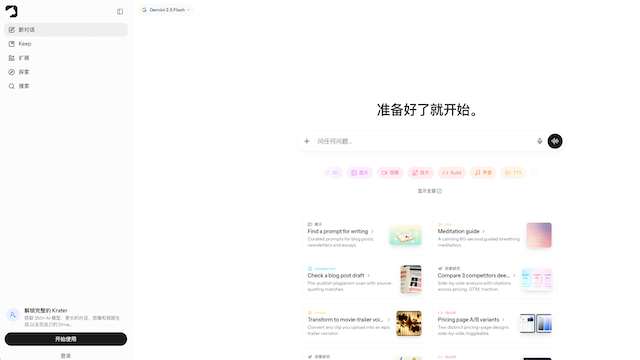This screenshot has width=640, height=360.
Task: Start a new chat (新对话) in the sidebar
Action: tap(66, 30)
